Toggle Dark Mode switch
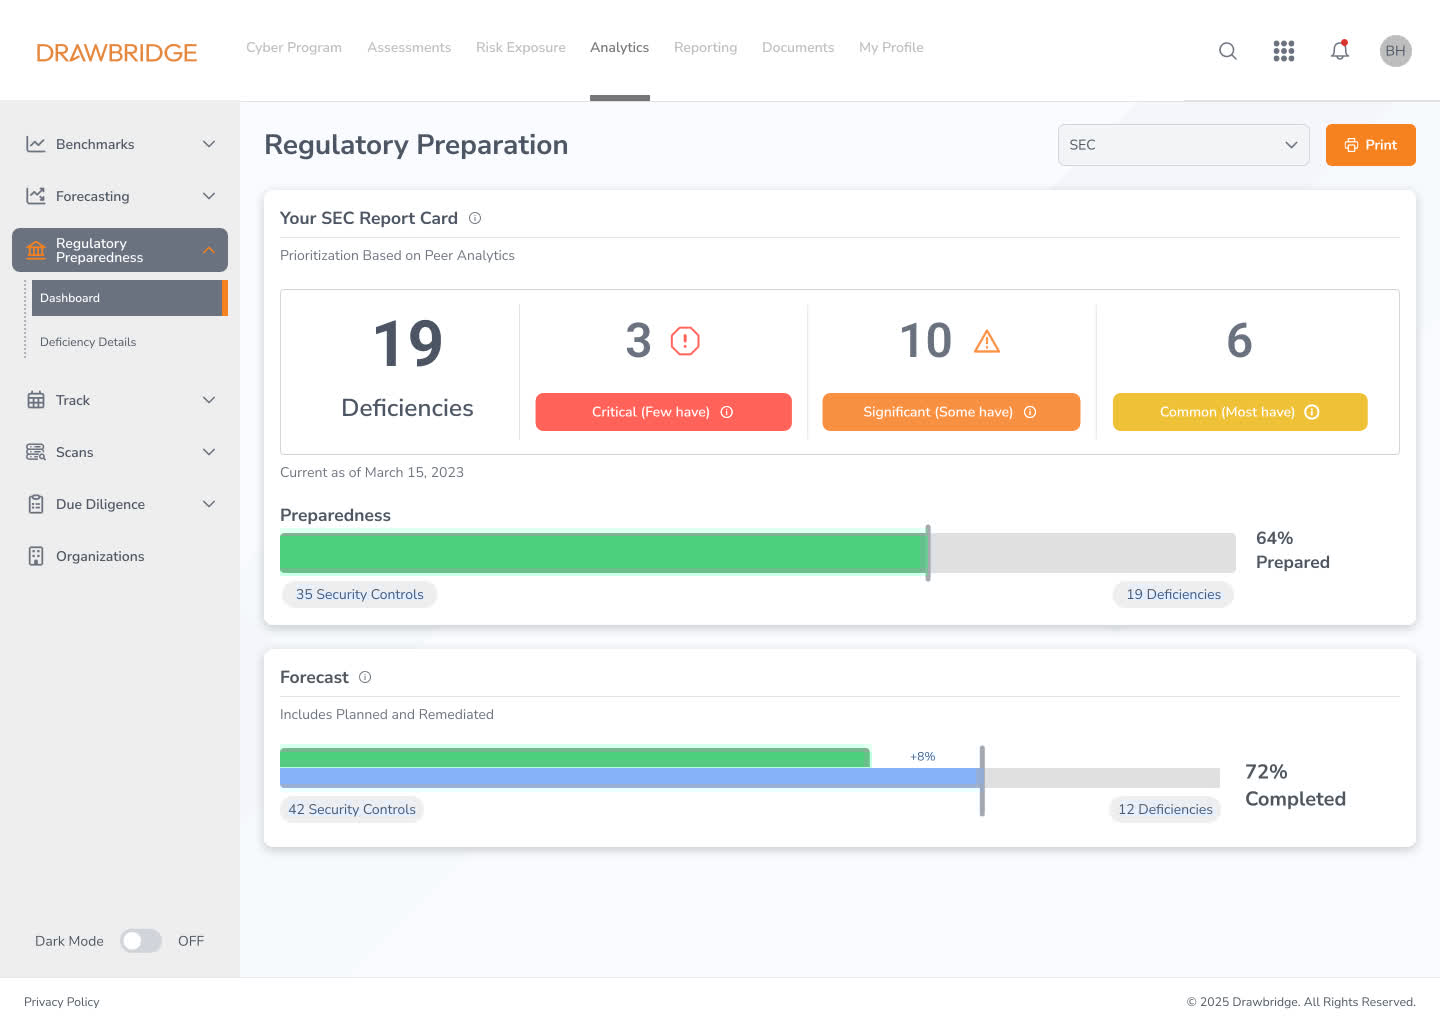The width and height of the screenshot is (1440, 1024). 141,941
